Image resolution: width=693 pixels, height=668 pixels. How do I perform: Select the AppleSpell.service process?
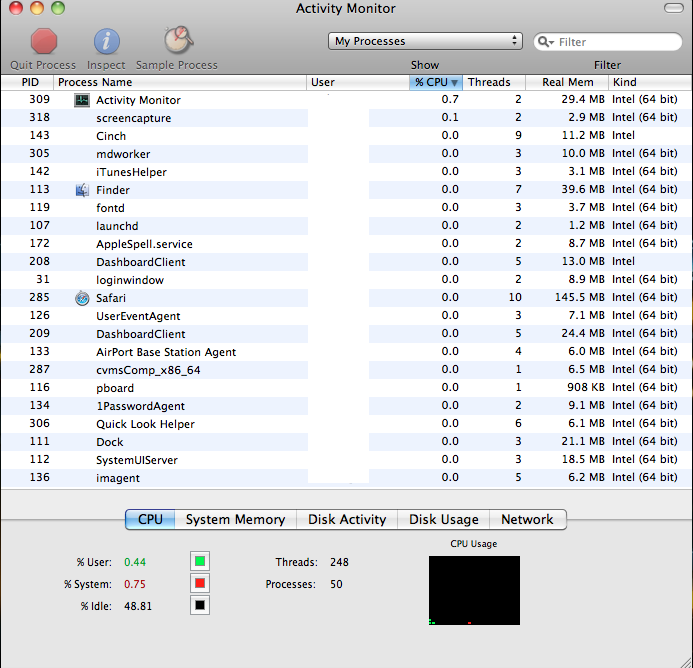346,244
